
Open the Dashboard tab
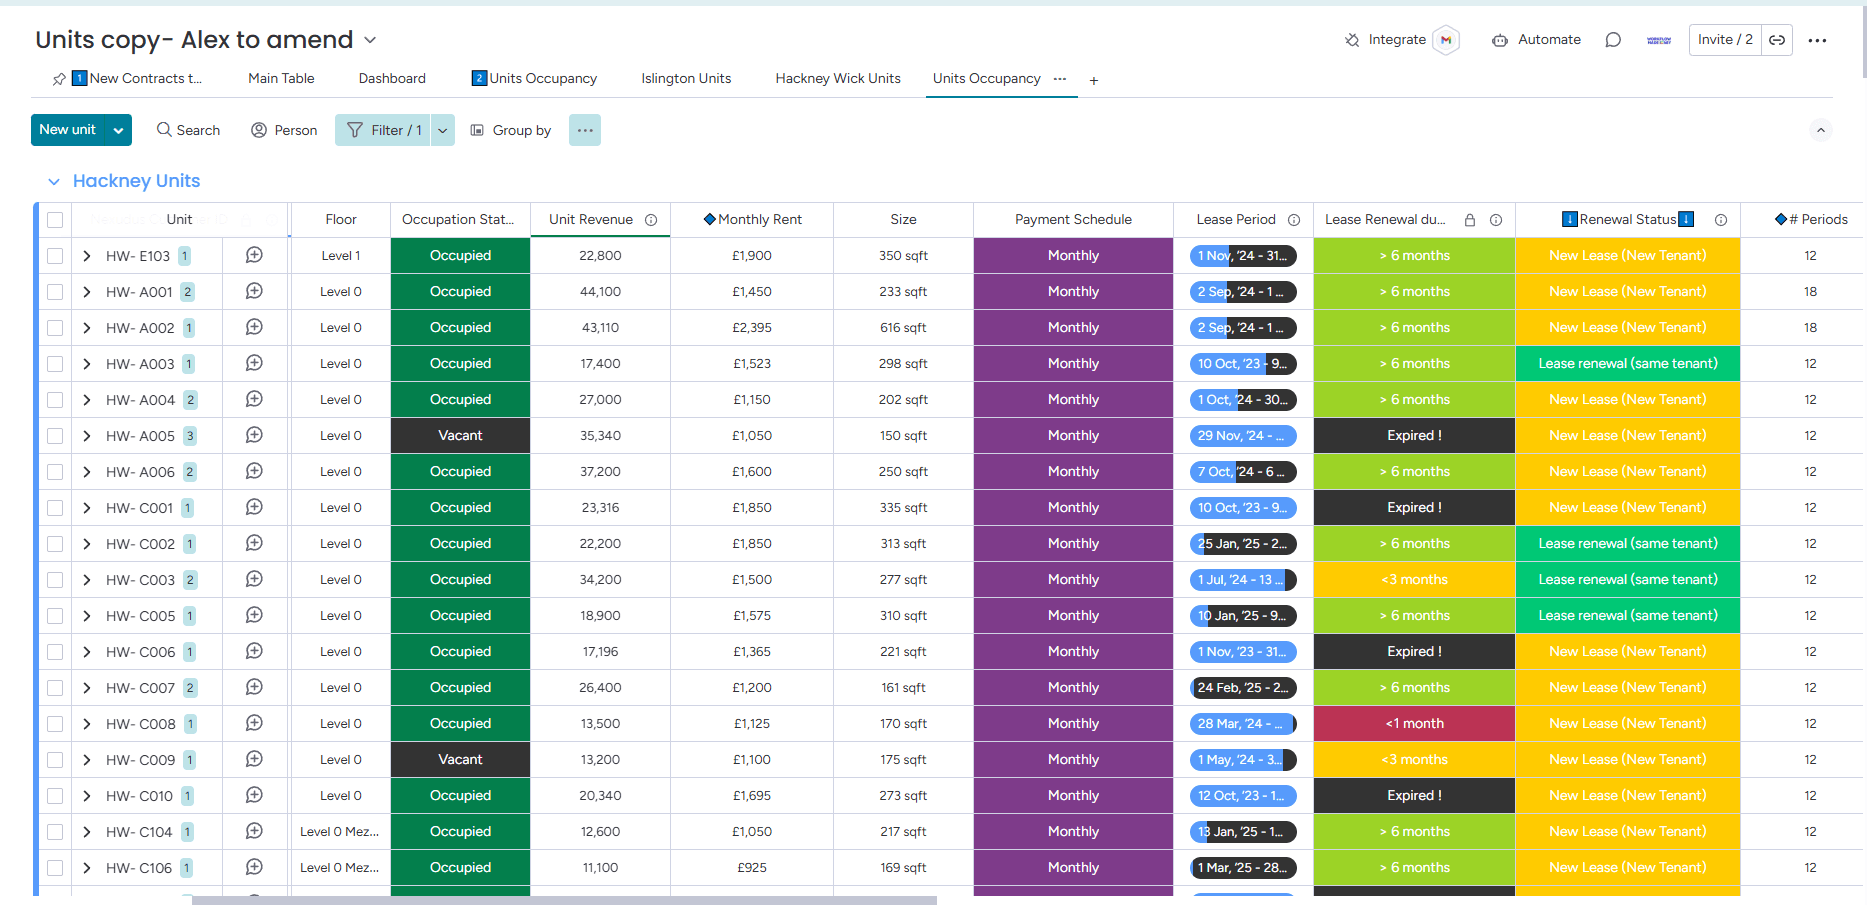click(x=392, y=78)
